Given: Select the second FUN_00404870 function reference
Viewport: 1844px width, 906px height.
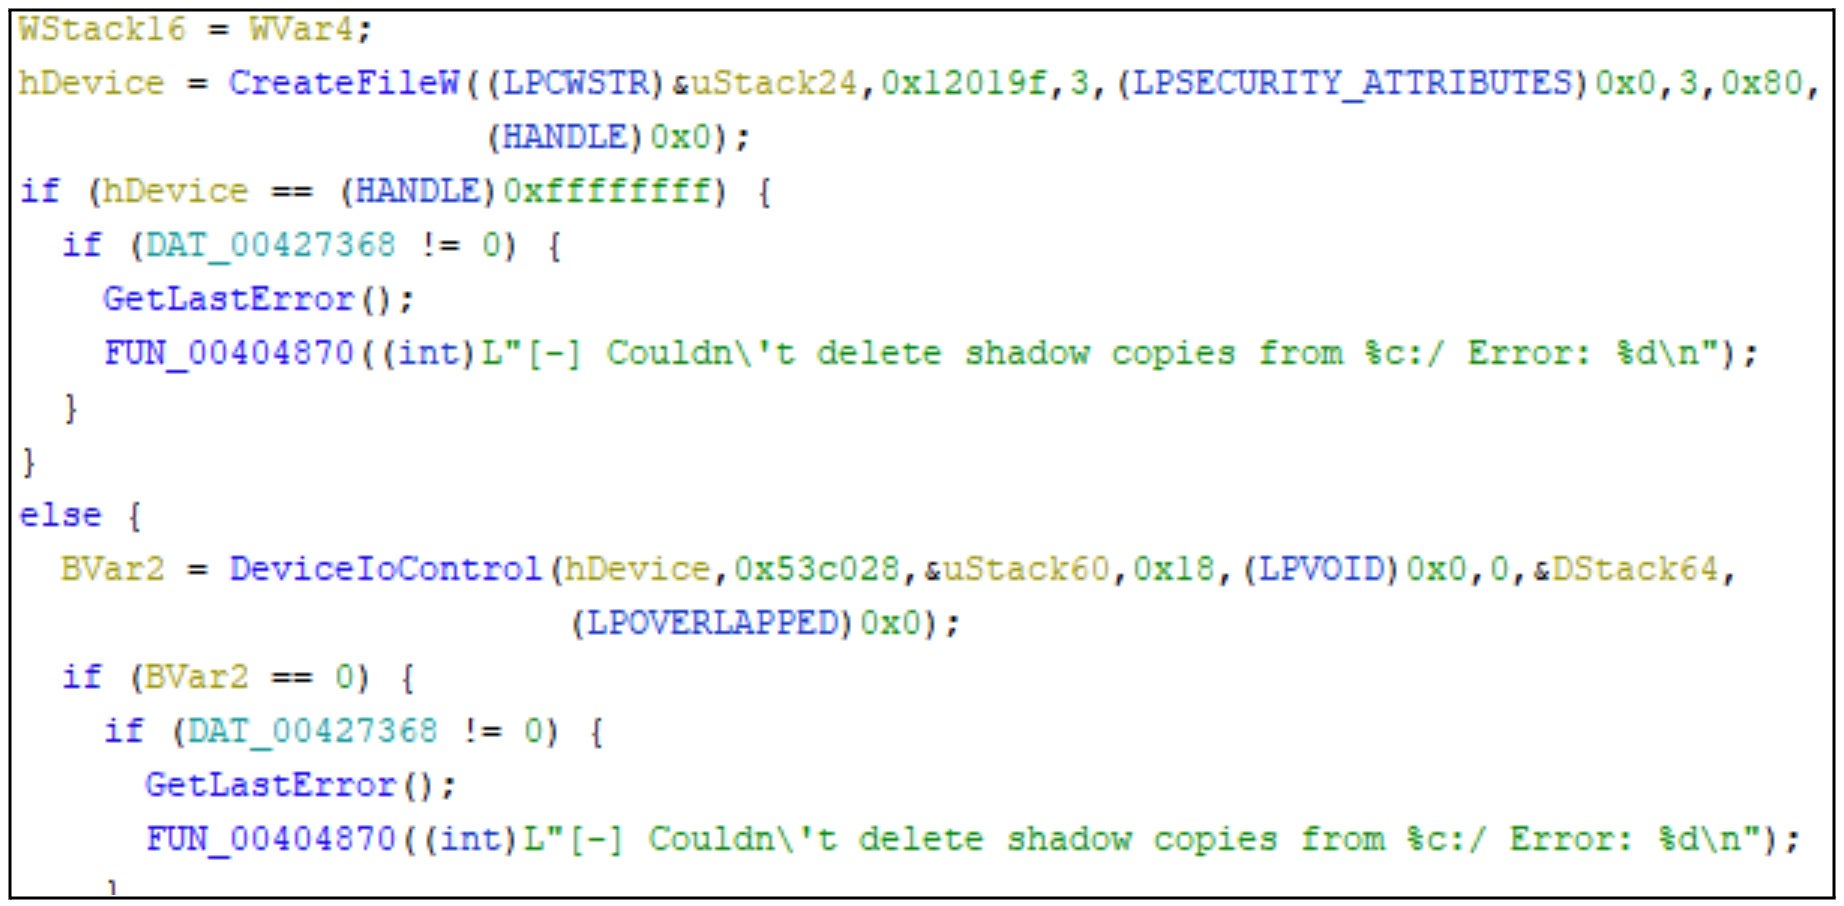Looking at the screenshot, I should [x=271, y=839].
